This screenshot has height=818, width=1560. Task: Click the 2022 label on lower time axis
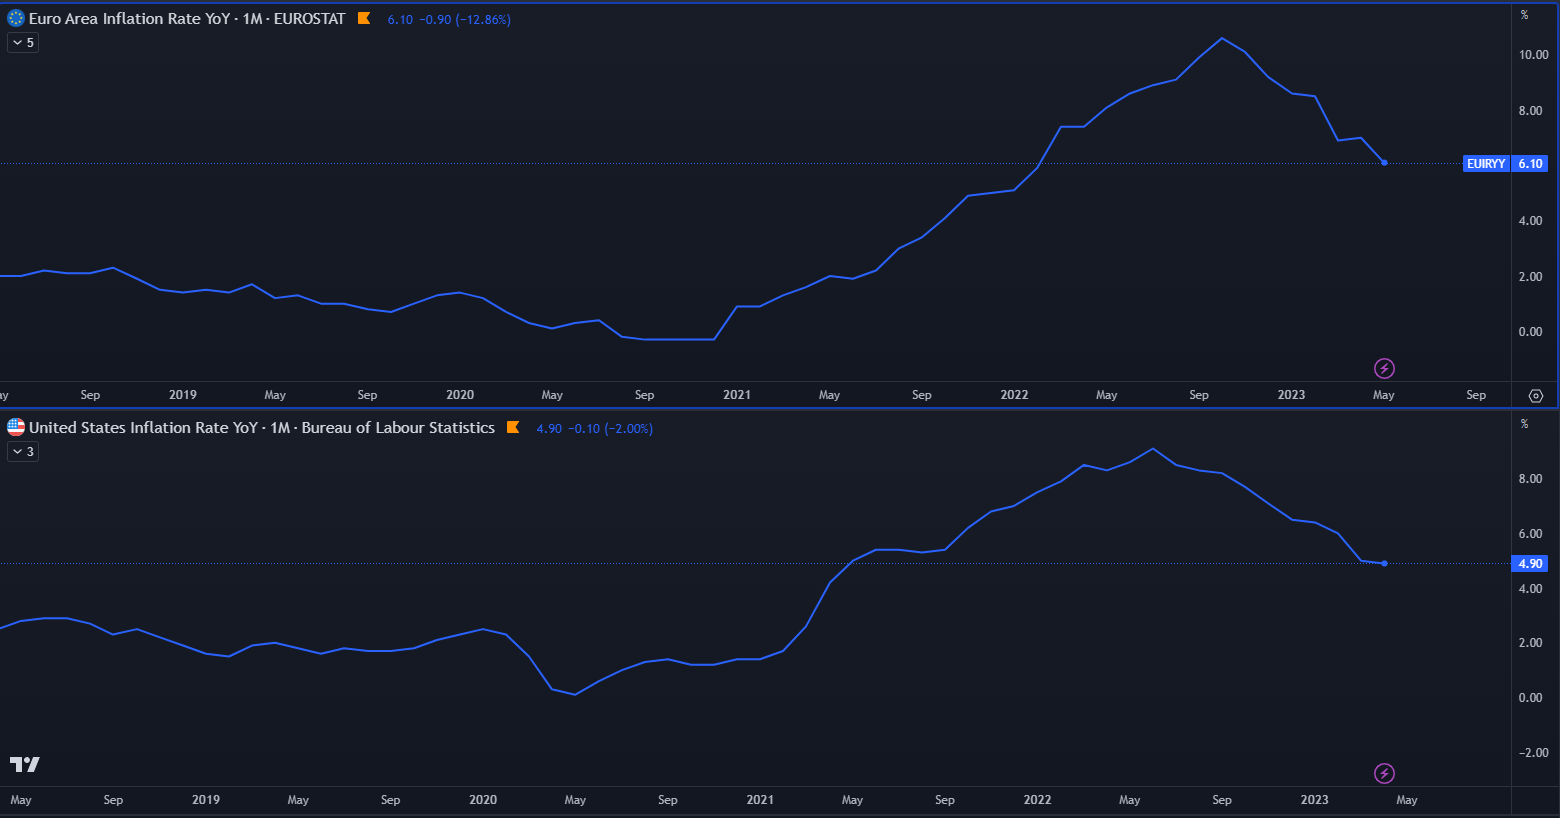pos(1037,800)
